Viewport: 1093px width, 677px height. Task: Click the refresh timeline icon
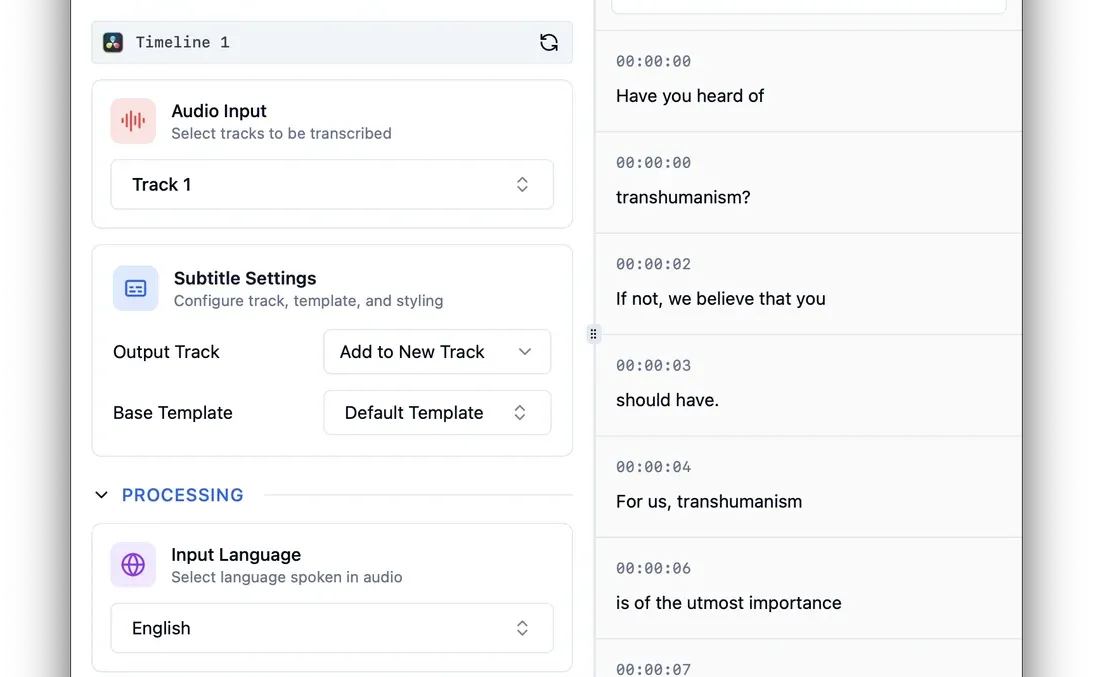click(x=548, y=42)
